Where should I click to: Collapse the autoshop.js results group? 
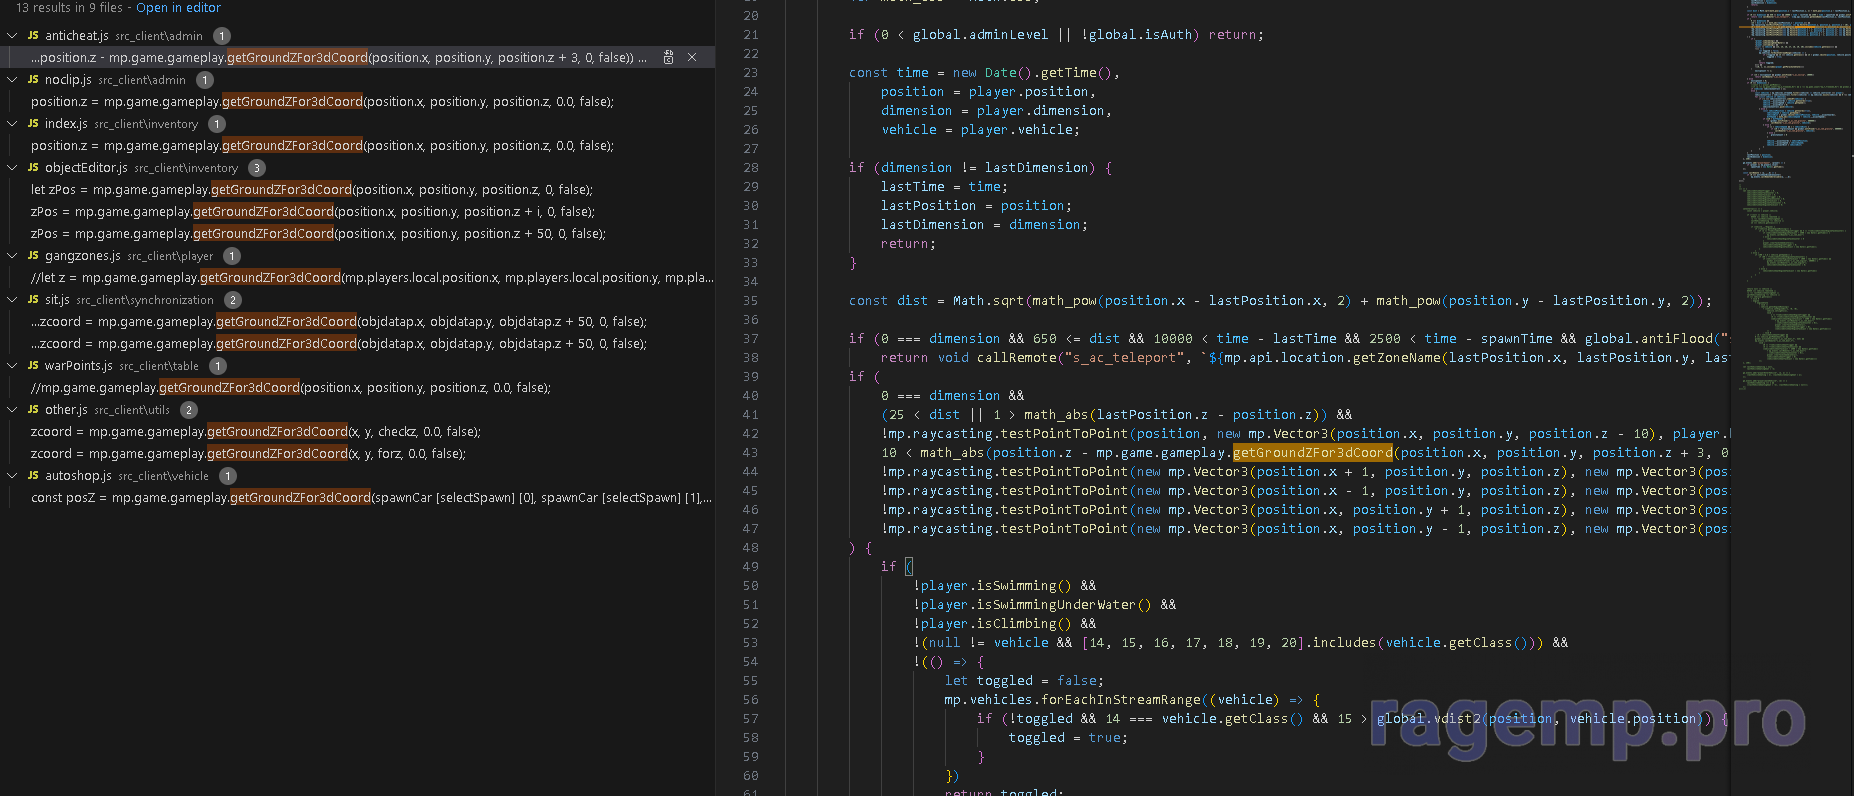pyautogui.click(x=12, y=475)
